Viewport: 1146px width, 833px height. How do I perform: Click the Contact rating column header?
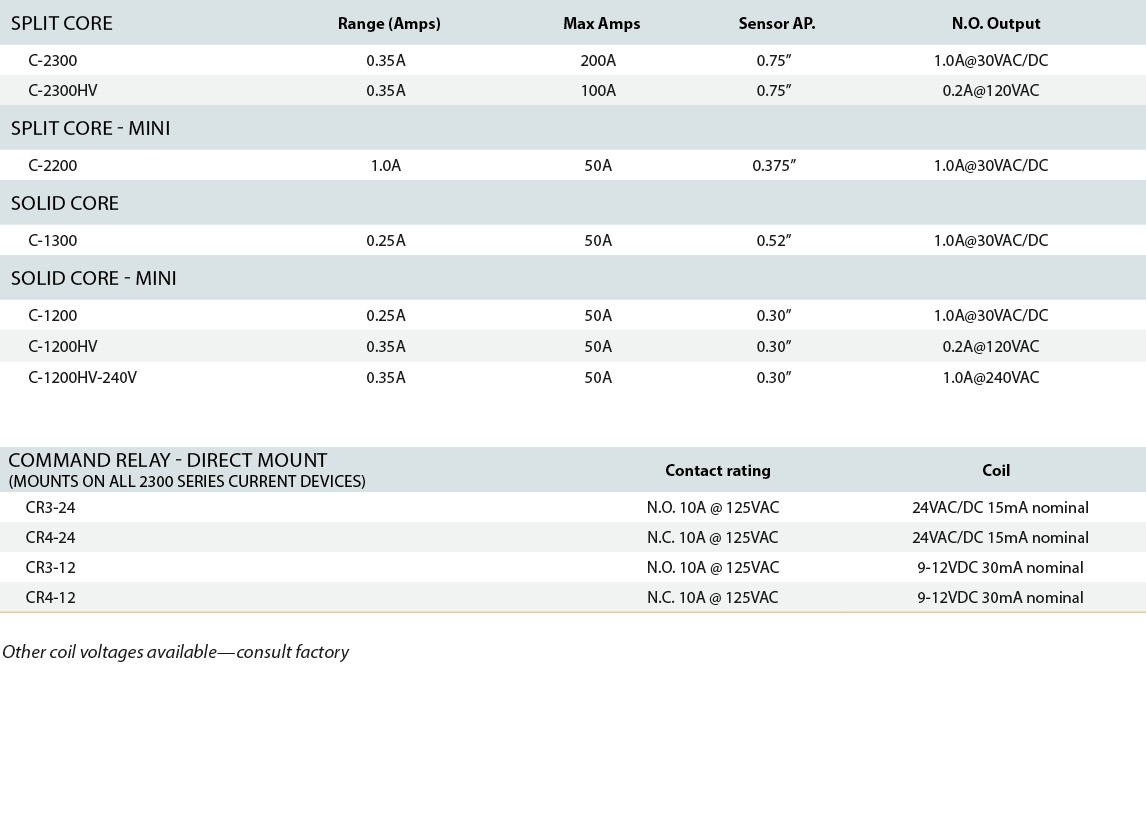718,471
